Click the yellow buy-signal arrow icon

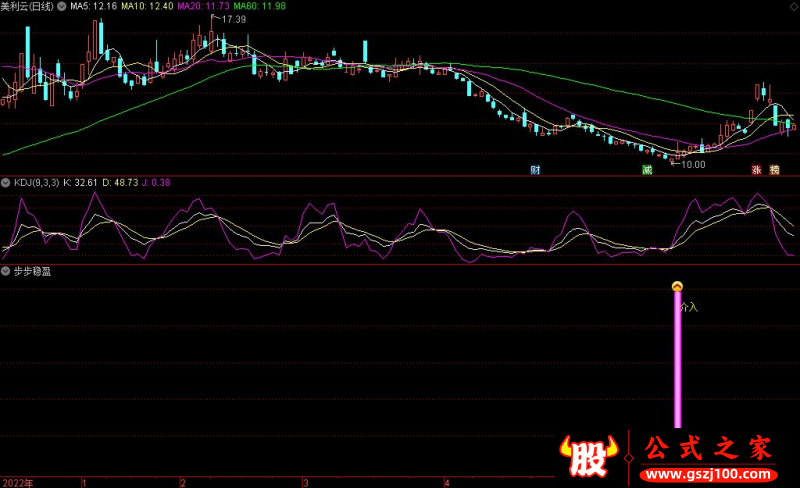(677, 288)
